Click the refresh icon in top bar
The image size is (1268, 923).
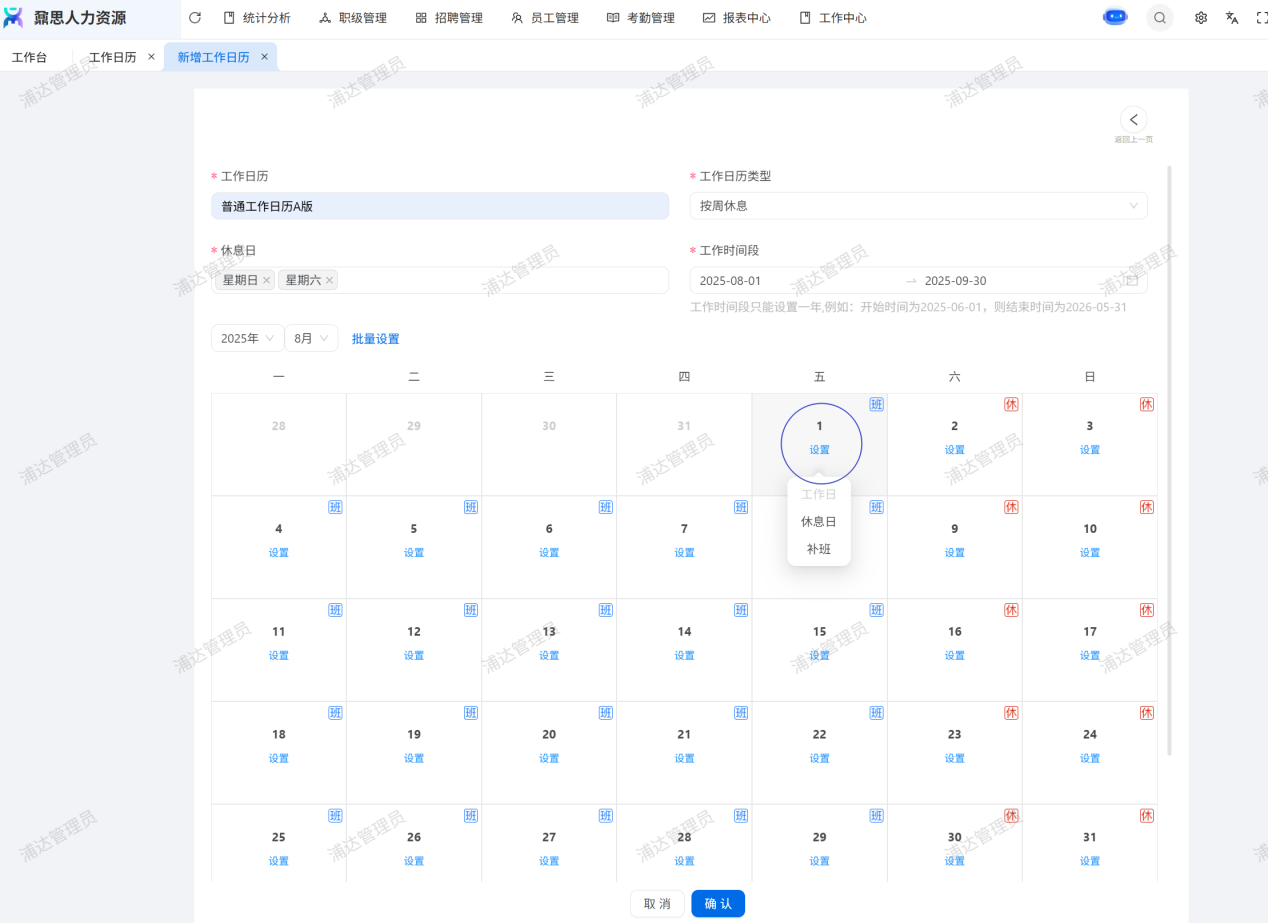tap(195, 18)
